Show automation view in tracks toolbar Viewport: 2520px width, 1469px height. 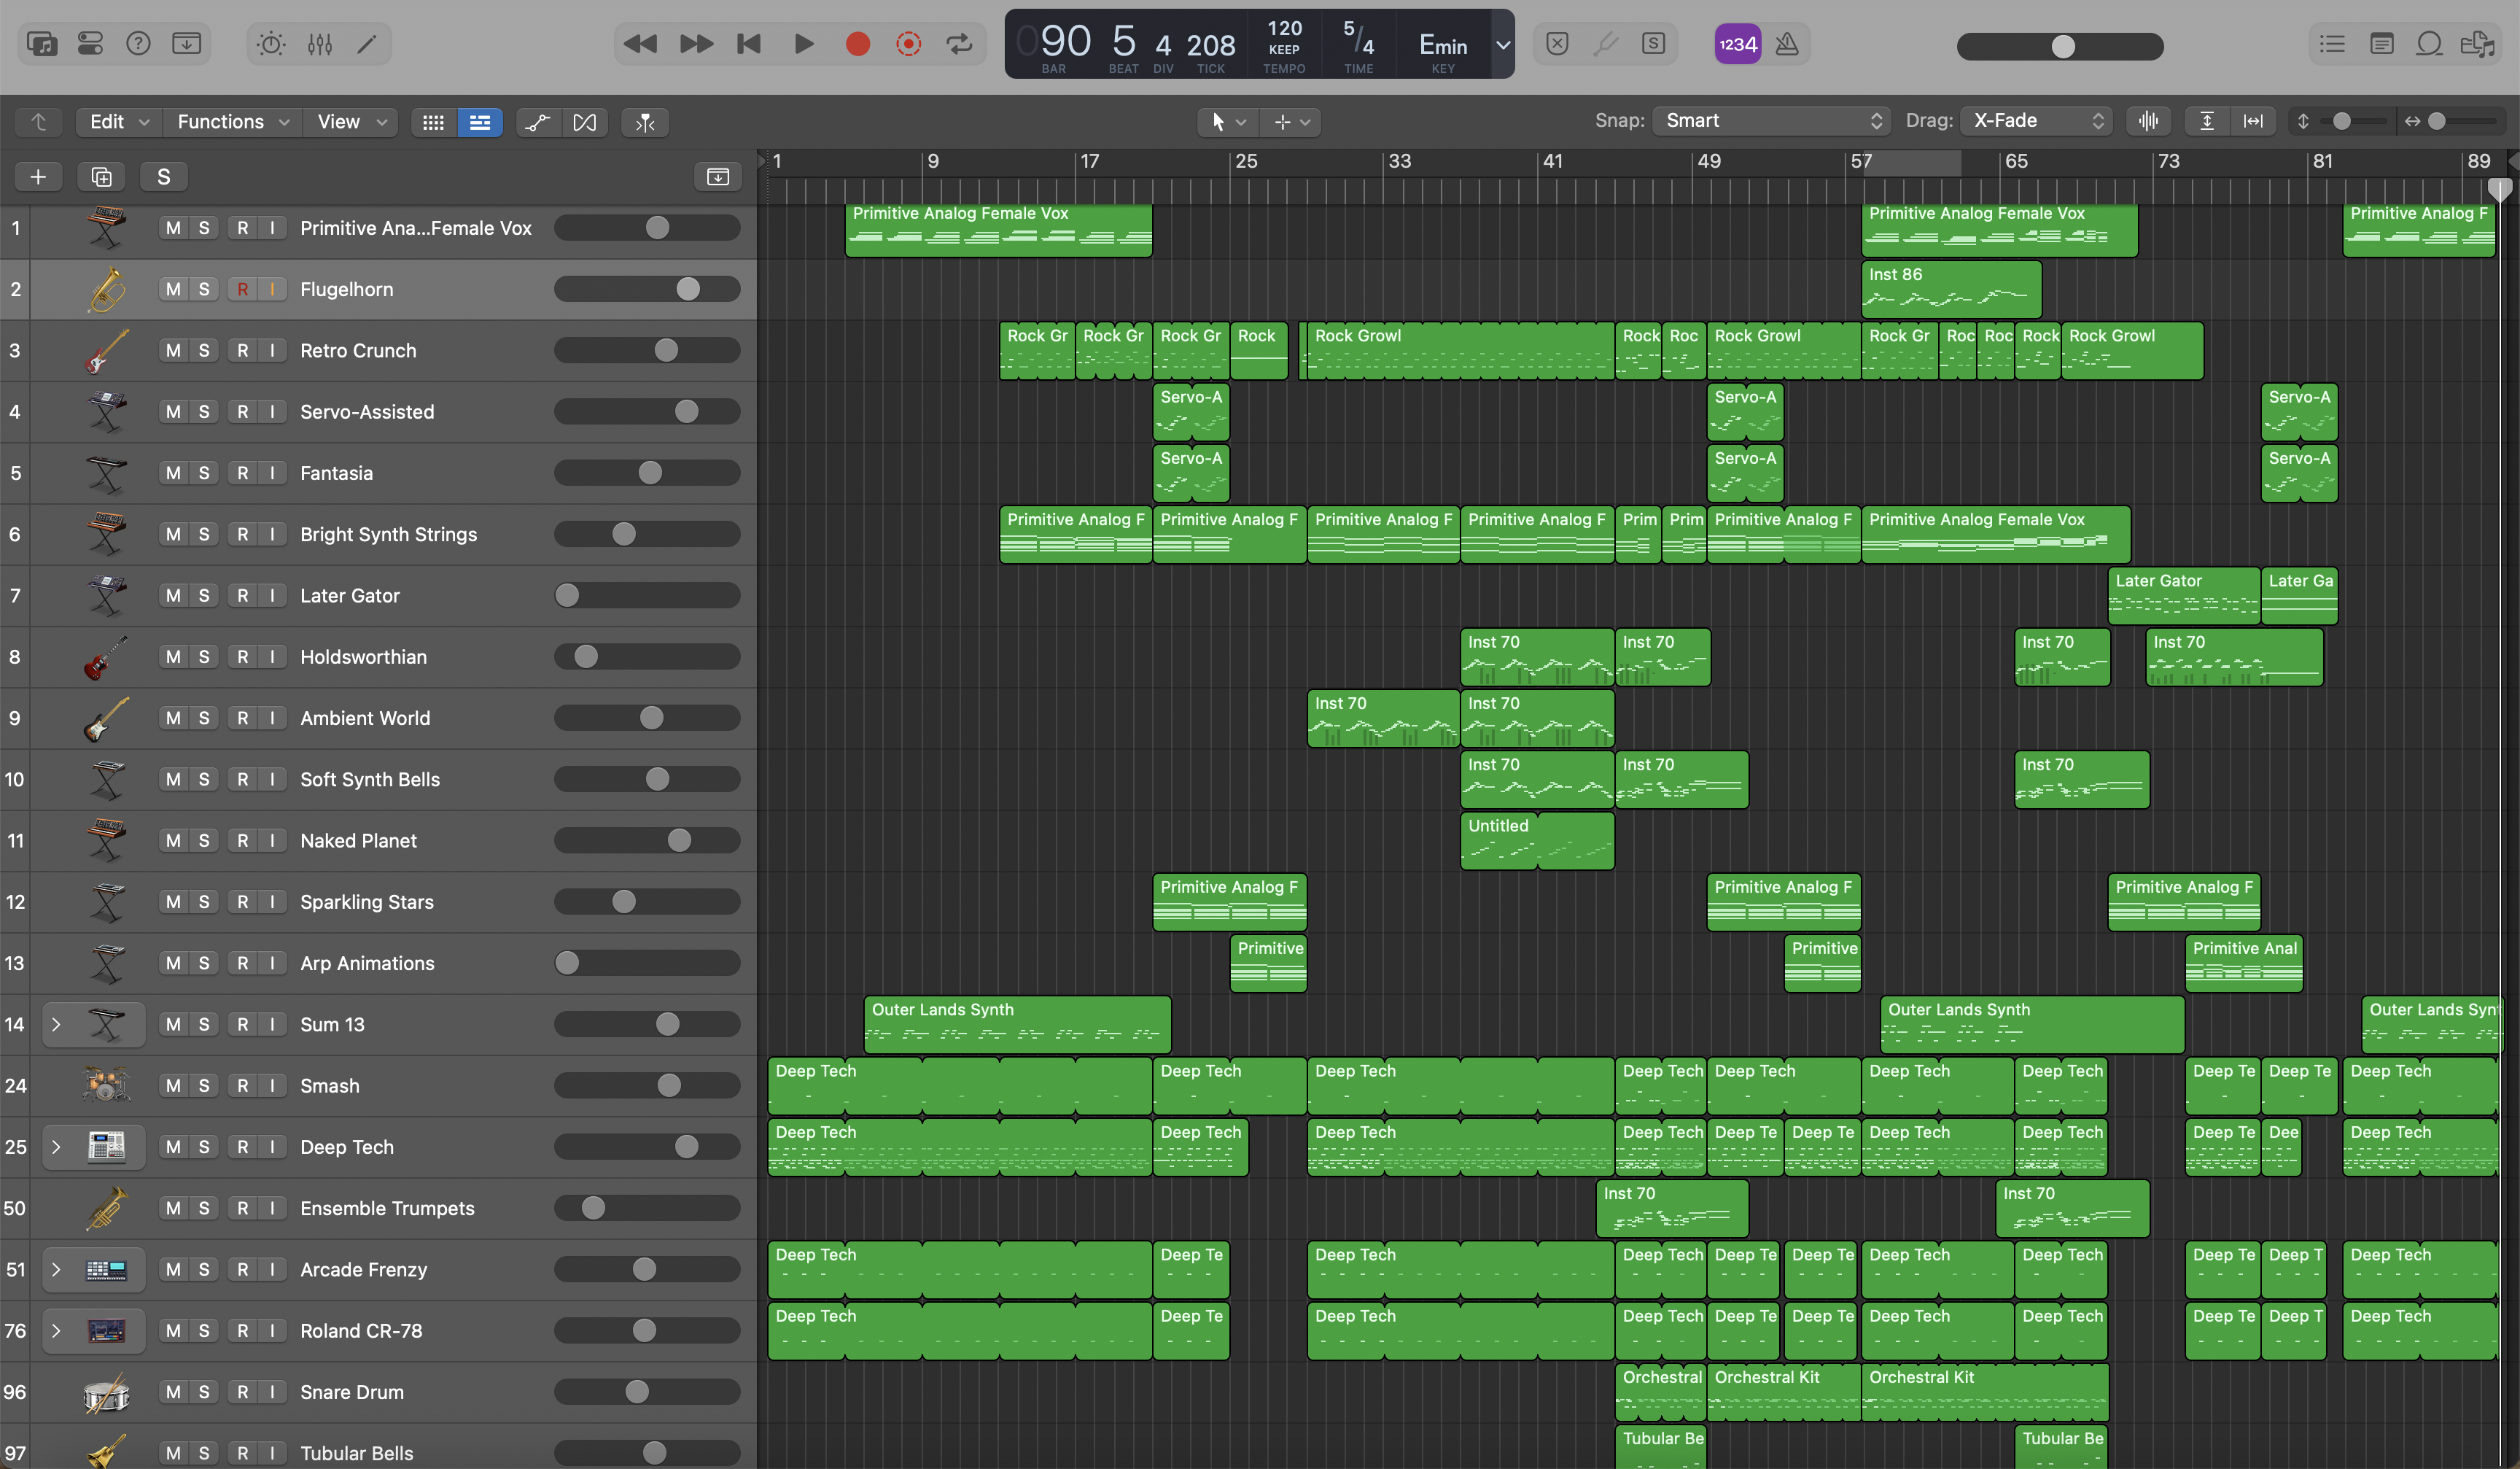click(537, 122)
